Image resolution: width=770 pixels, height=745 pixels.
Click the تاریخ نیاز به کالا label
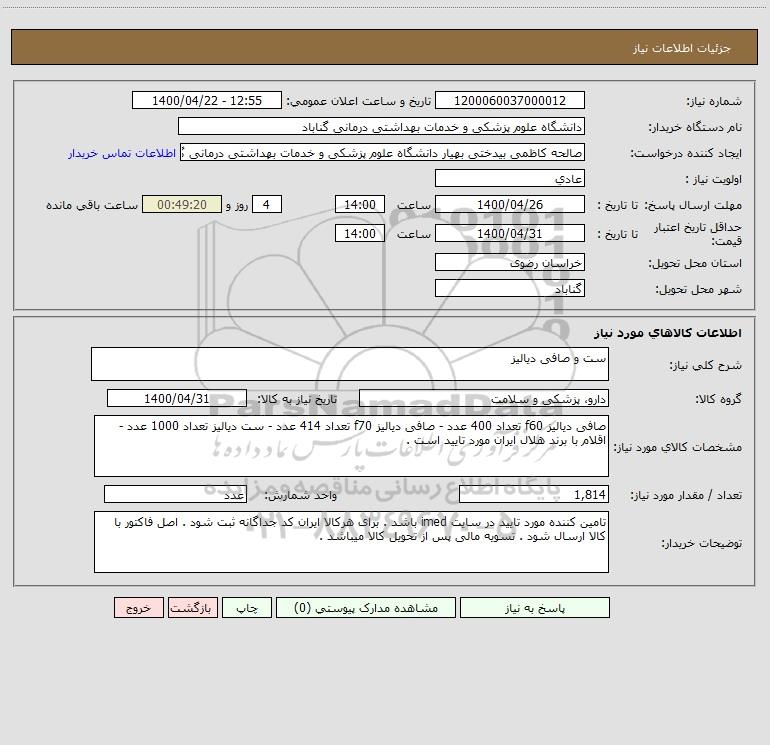tap(297, 399)
